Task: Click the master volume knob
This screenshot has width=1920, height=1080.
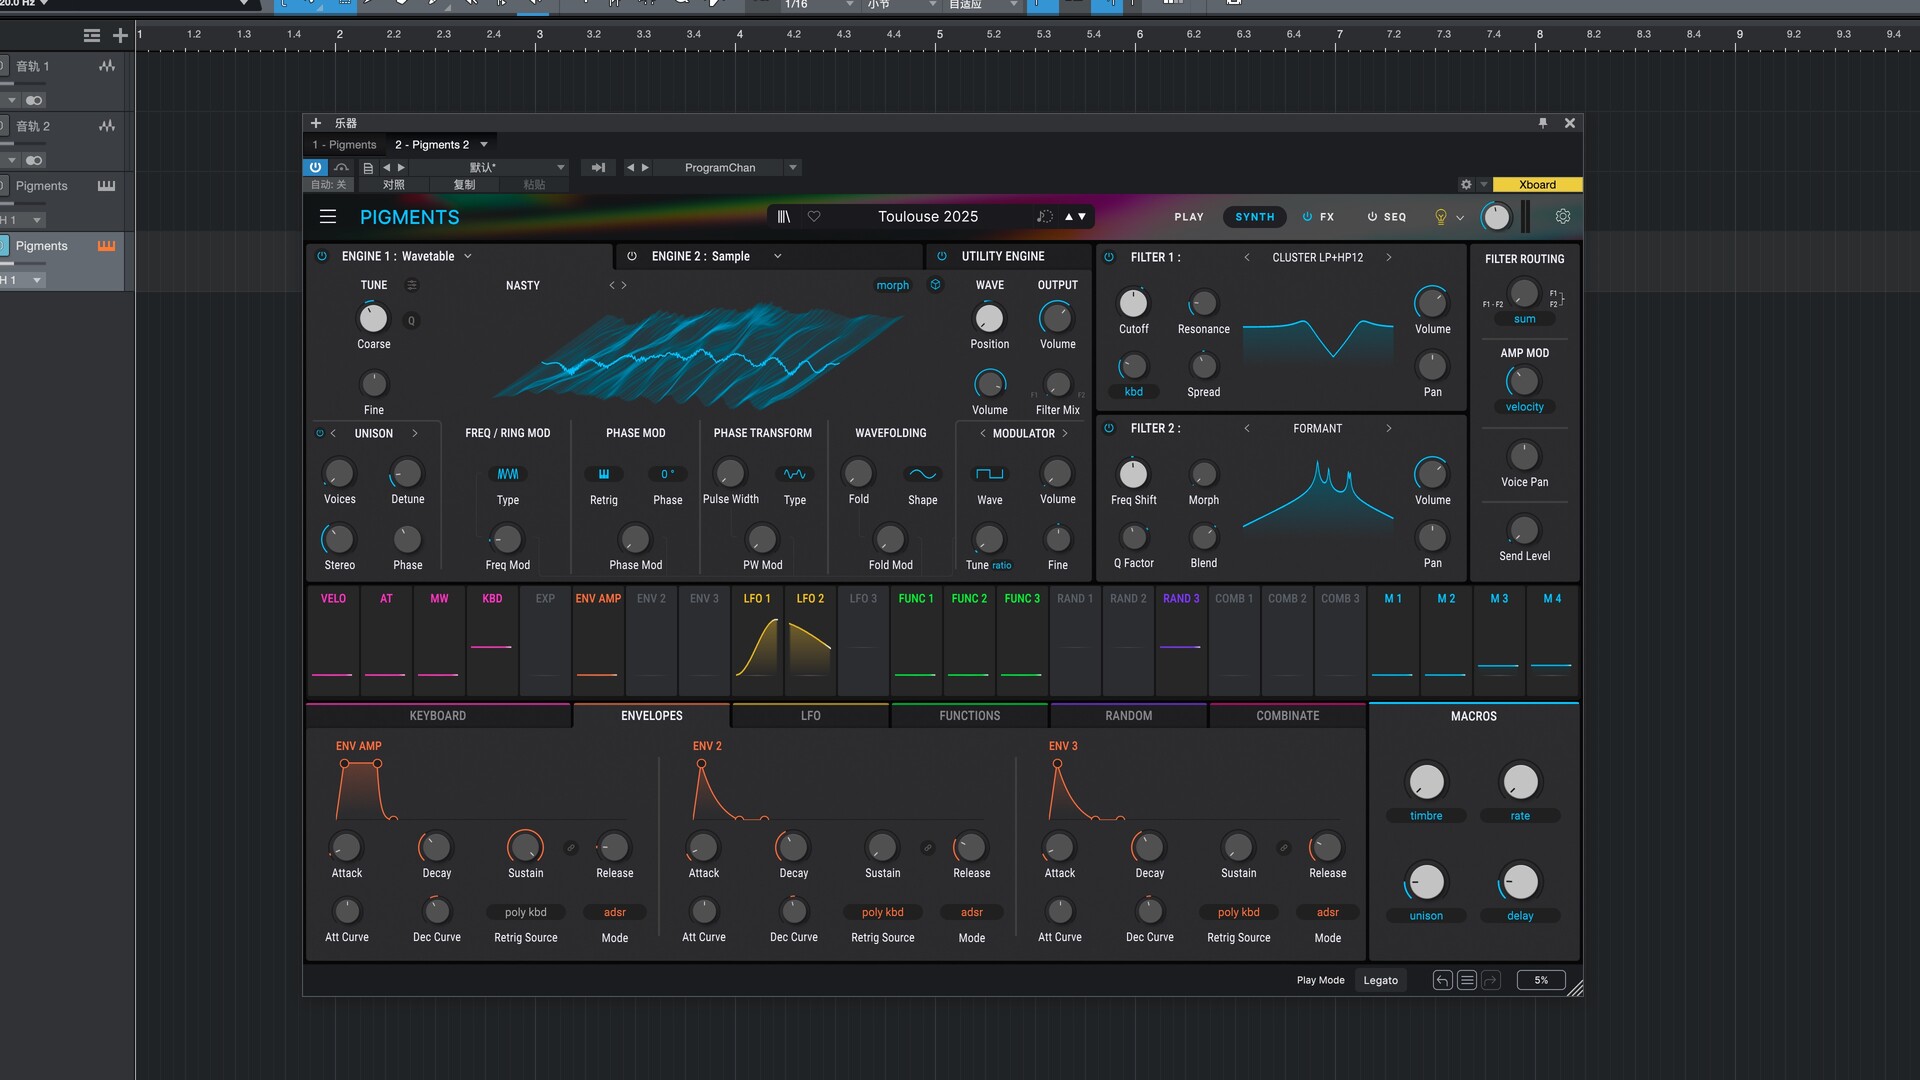Action: (x=1496, y=216)
